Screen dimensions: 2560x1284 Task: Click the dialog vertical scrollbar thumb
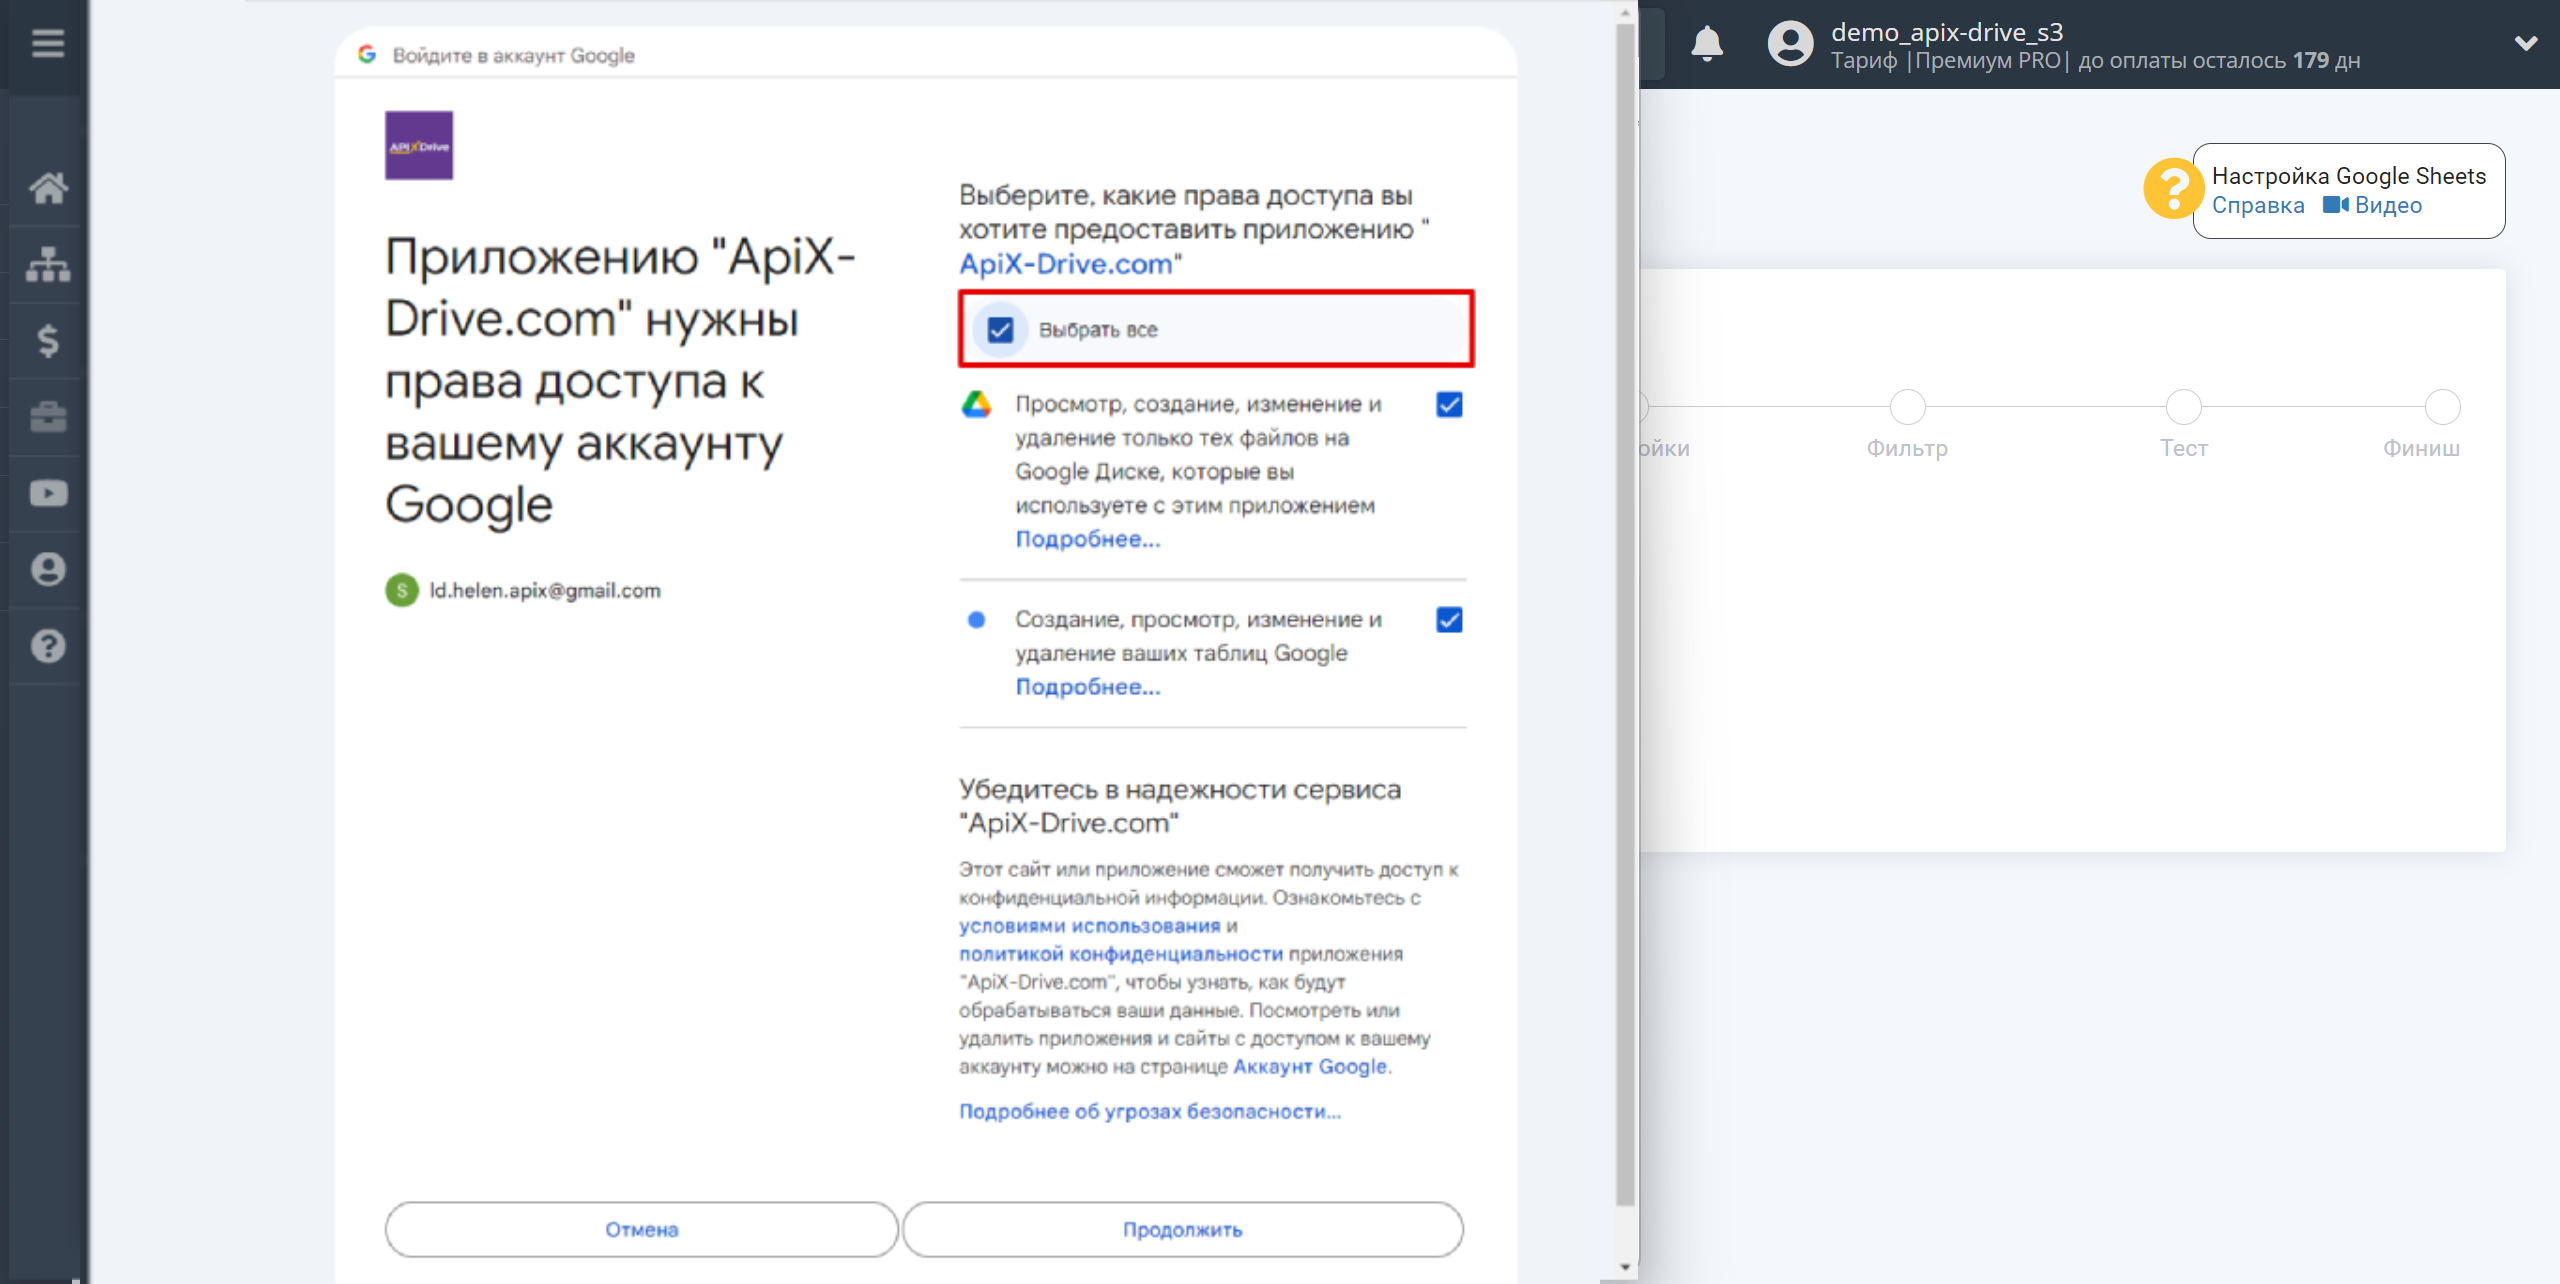pos(1626,615)
